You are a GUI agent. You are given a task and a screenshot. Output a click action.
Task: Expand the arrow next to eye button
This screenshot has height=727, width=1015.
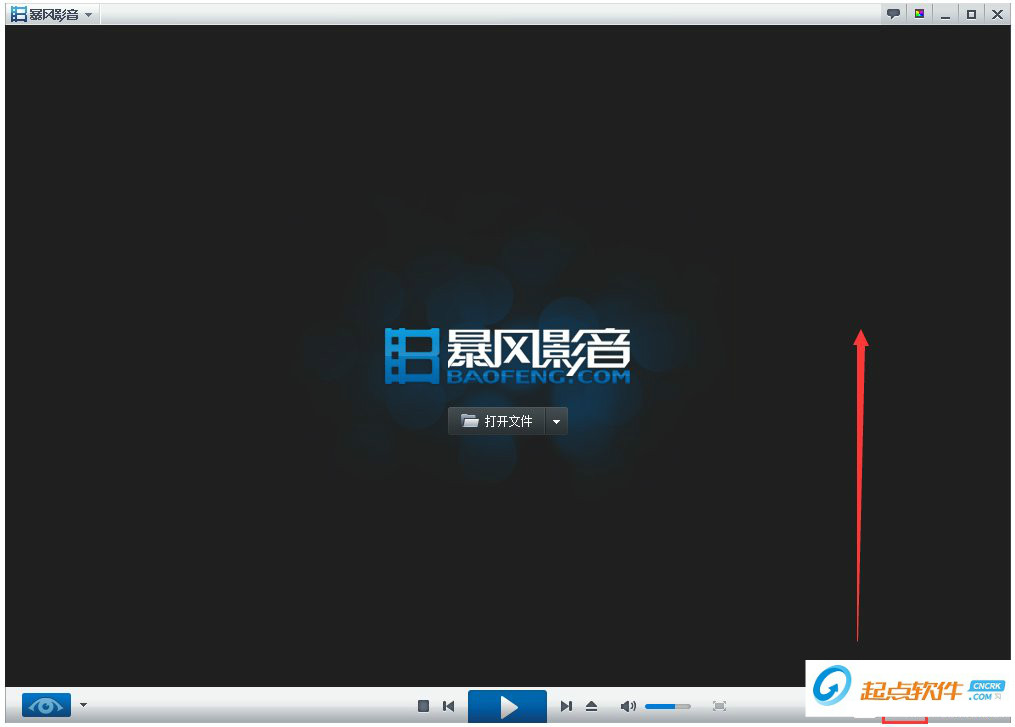coord(84,704)
